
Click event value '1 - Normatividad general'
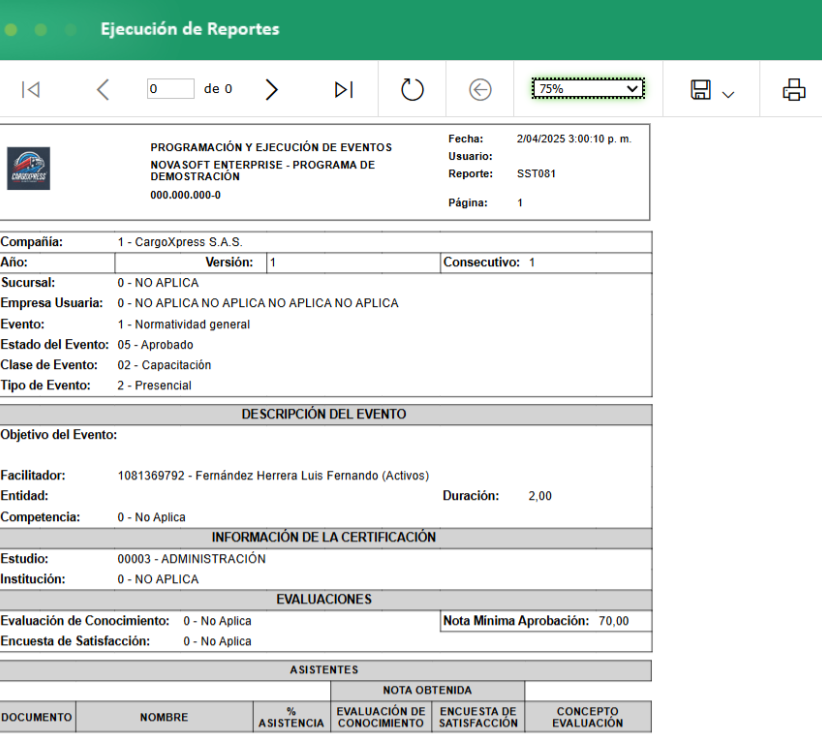pos(183,324)
